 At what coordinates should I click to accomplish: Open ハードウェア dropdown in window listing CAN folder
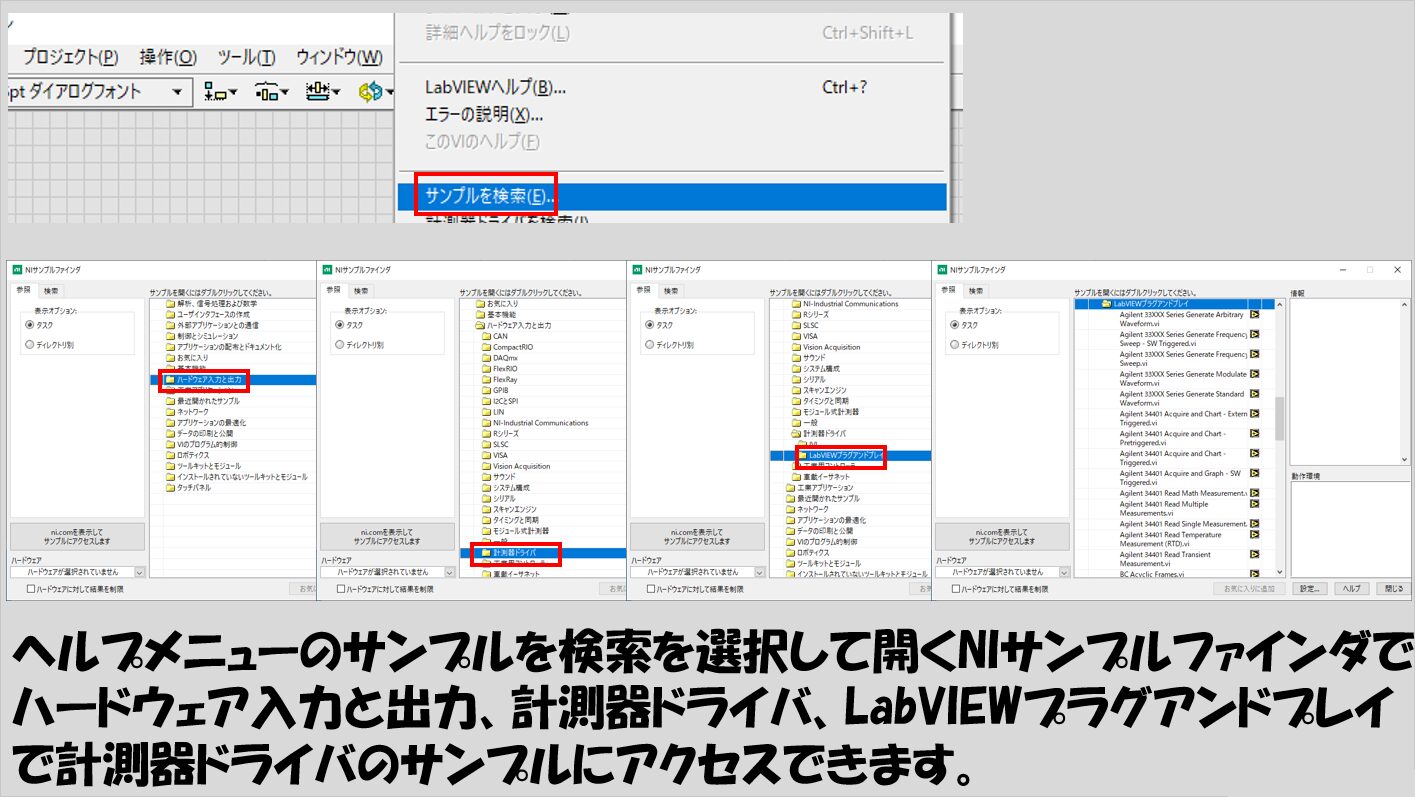[x=388, y=572]
